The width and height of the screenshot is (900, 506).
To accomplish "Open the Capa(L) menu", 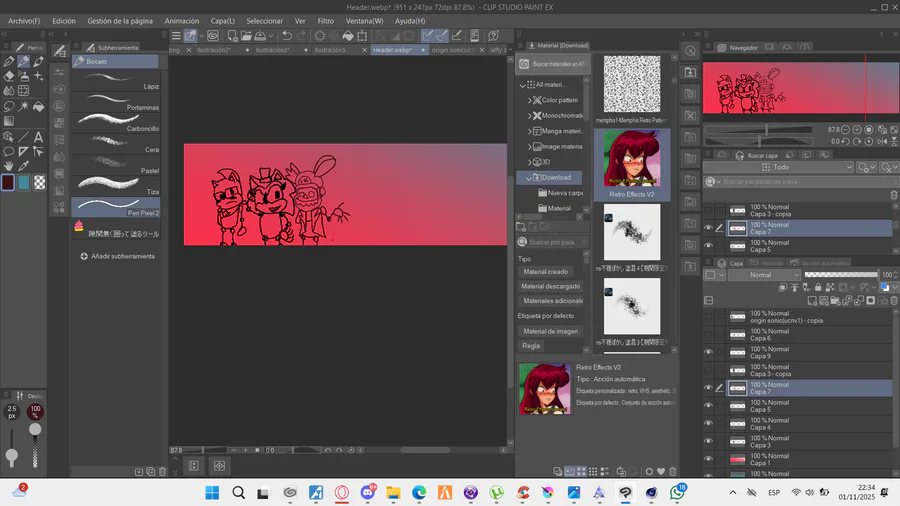I will click(x=222, y=21).
